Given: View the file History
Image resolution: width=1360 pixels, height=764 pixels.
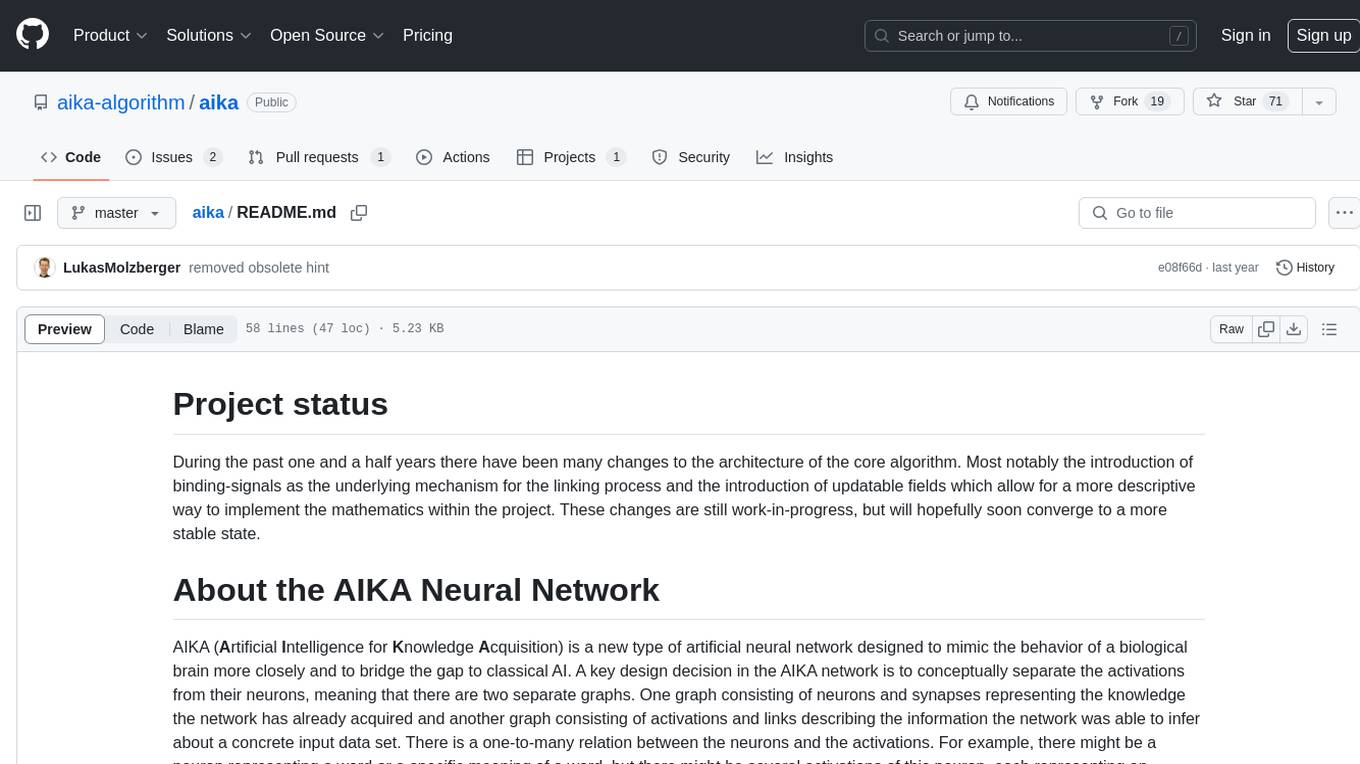Looking at the screenshot, I should [1305, 268].
